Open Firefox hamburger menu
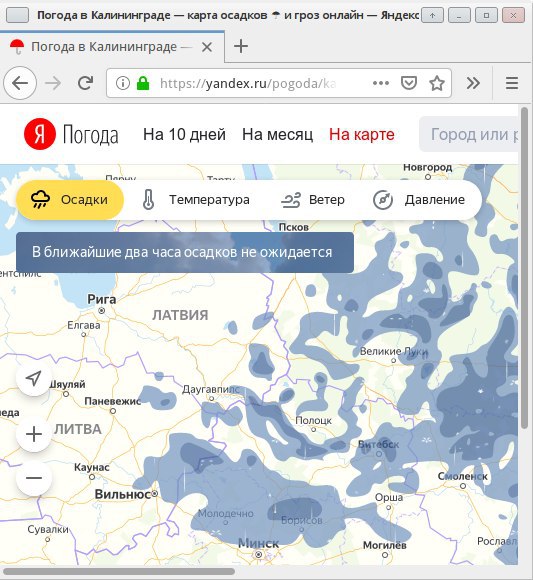The image size is (533, 580). coord(512,83)
